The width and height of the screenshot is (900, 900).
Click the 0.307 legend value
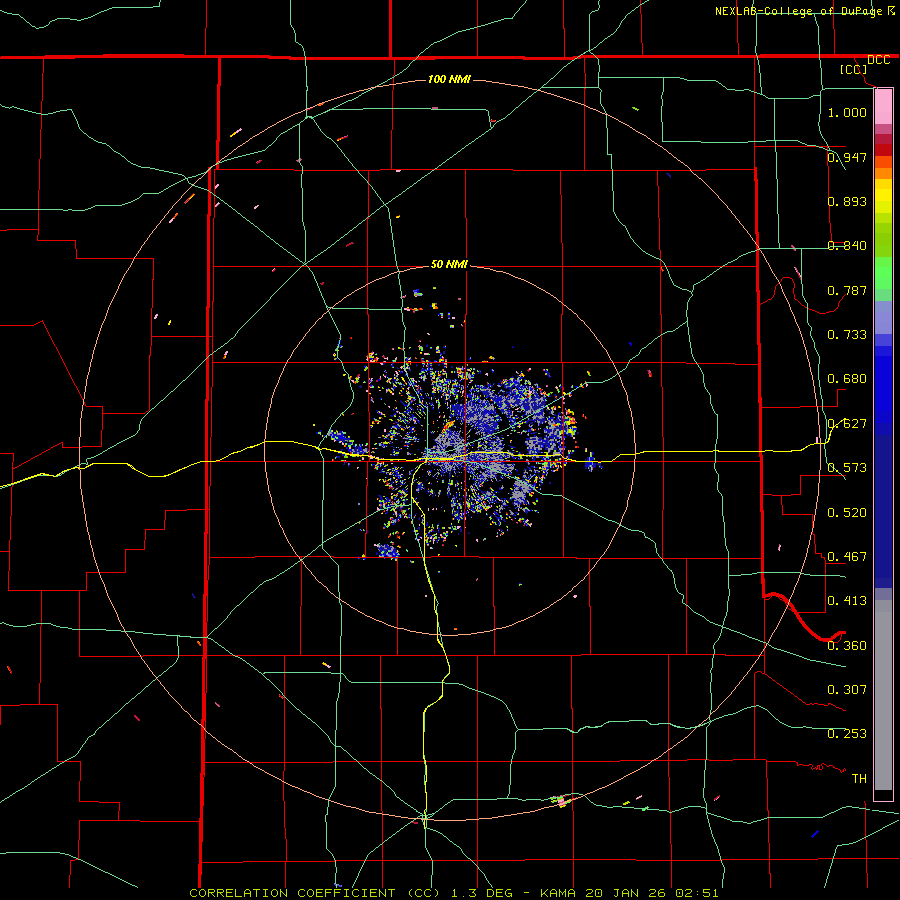point(847,689)
